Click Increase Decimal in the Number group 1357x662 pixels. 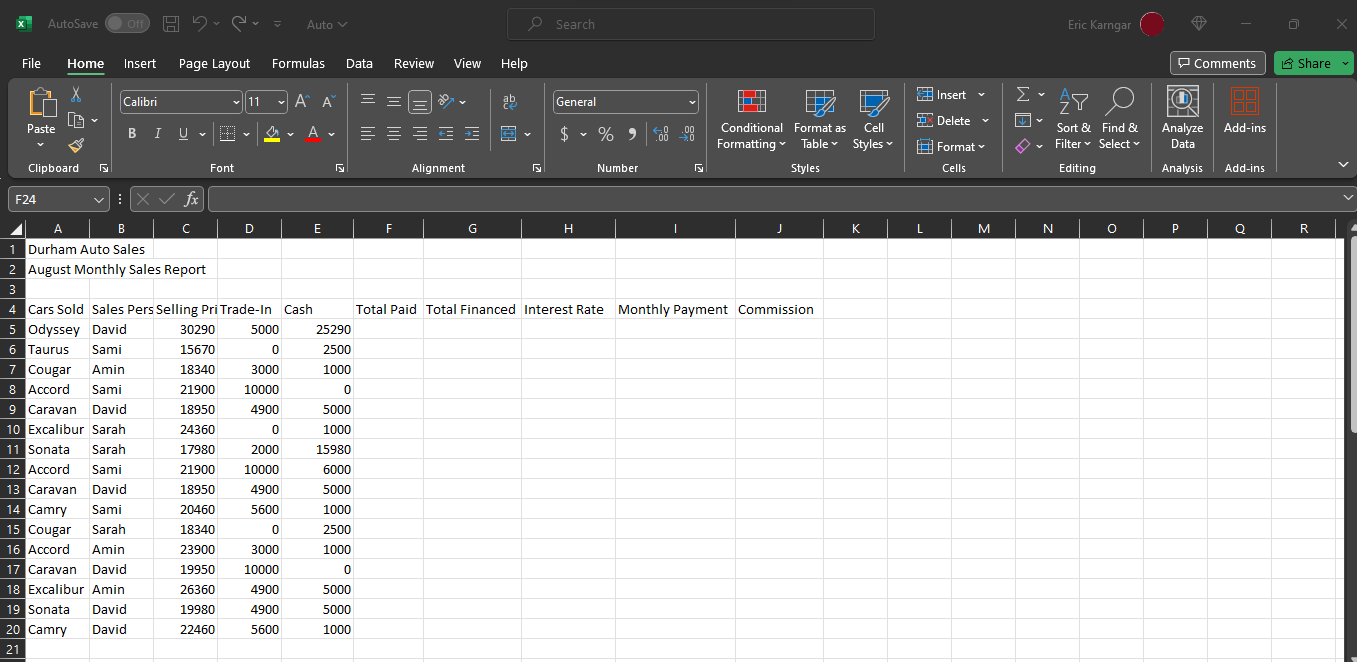(661, 133)
